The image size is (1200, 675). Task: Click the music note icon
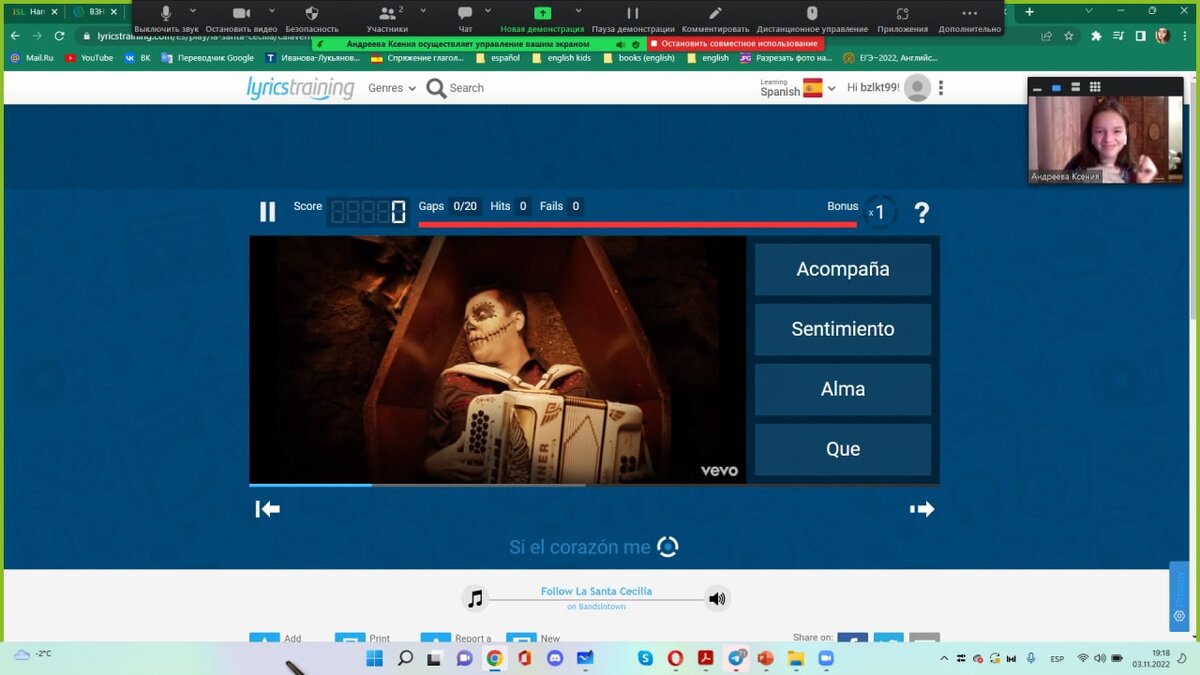pos(475,599)
